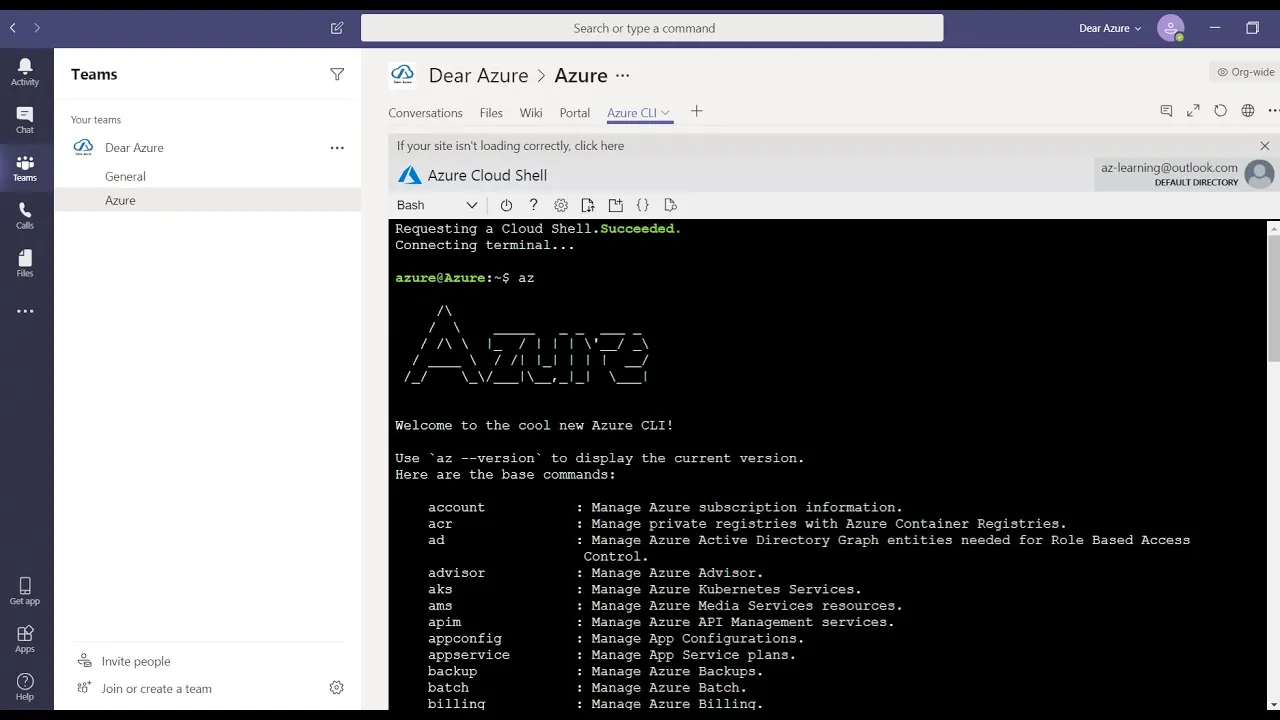Open the Bash shell type dropdown
The image size is (1280, 720).
pos(437,205)
